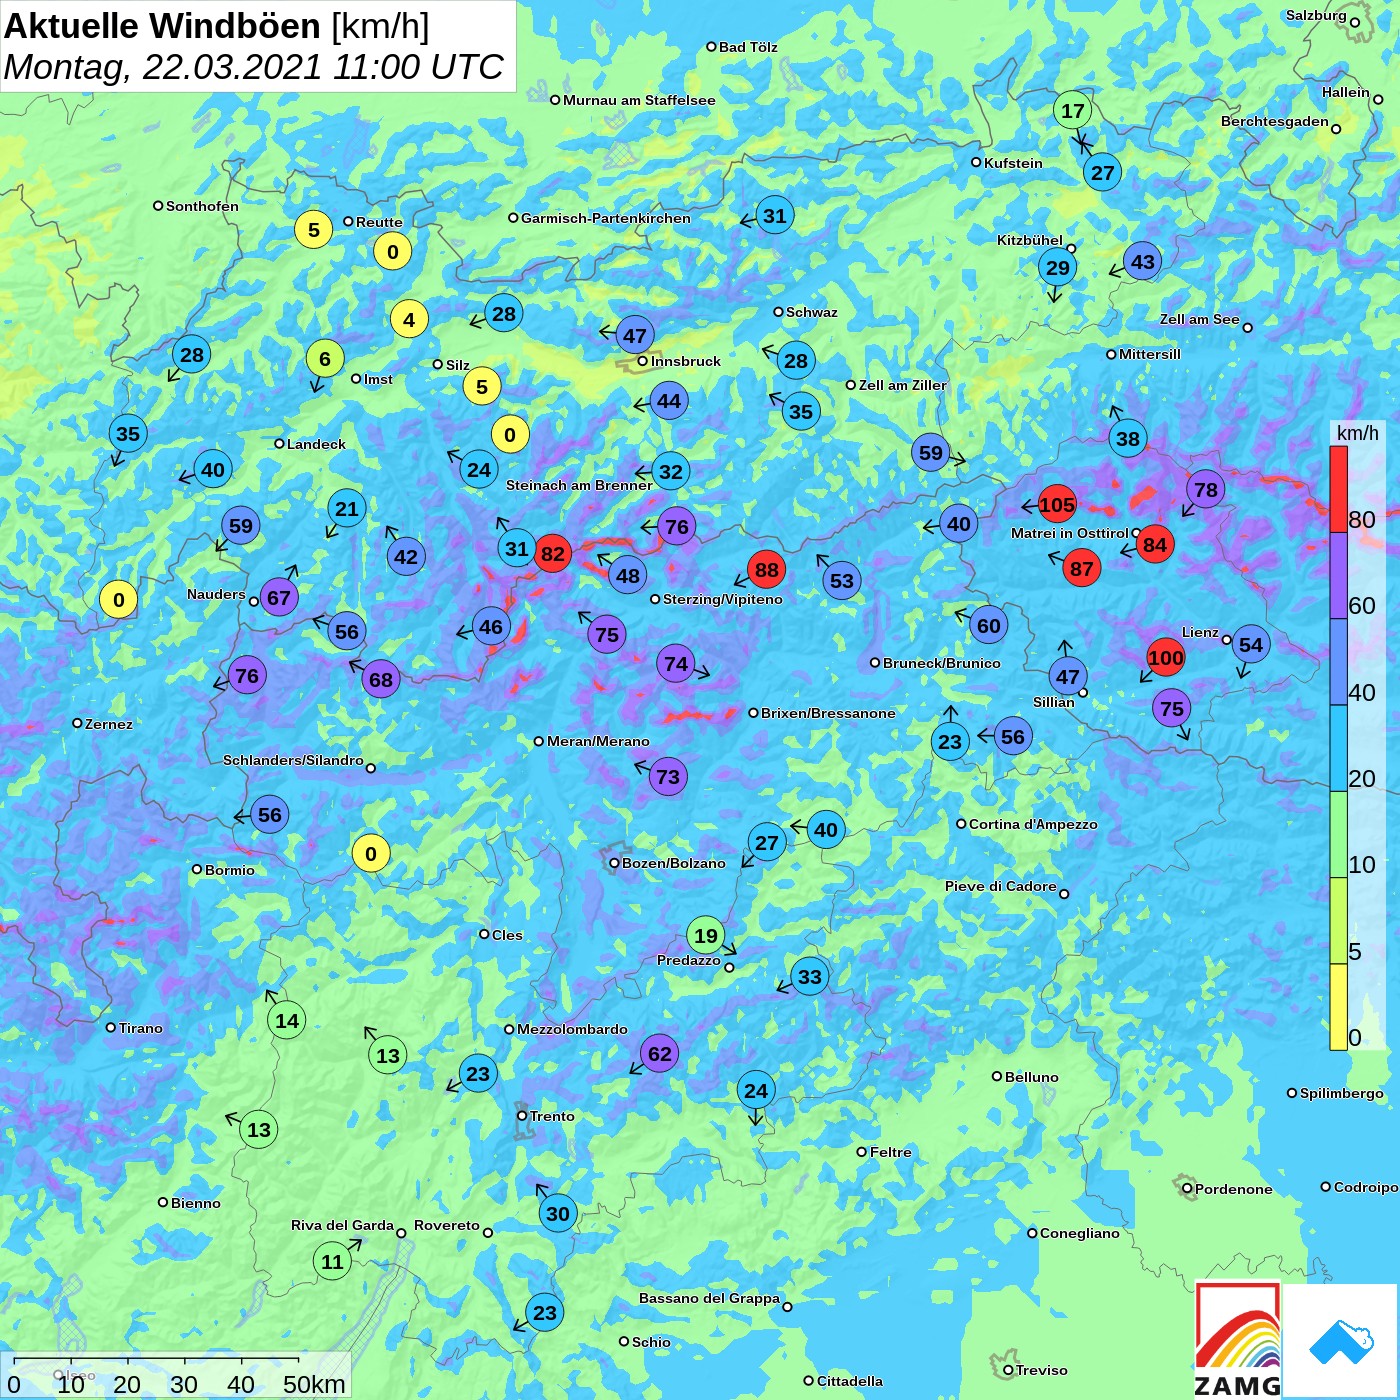
Task: Click the blue 38 gust marker
Action: (x=1127, y=439)
